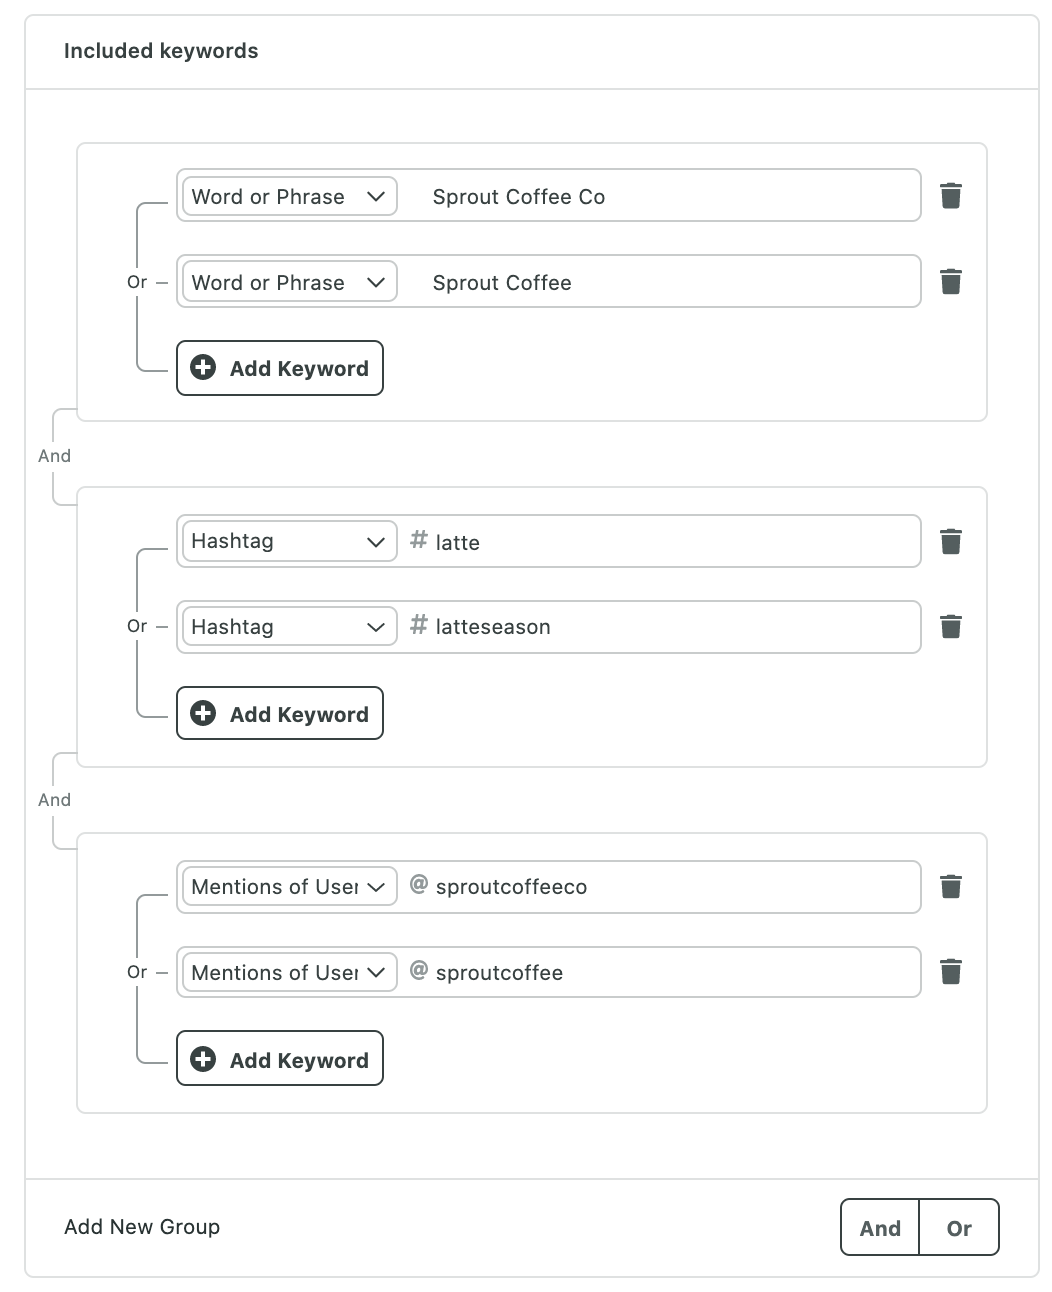This screenshot has height=1292, width=1052.
Task: Remove the latteseason hashtag keyword
Action: click(x=951, y=627)
